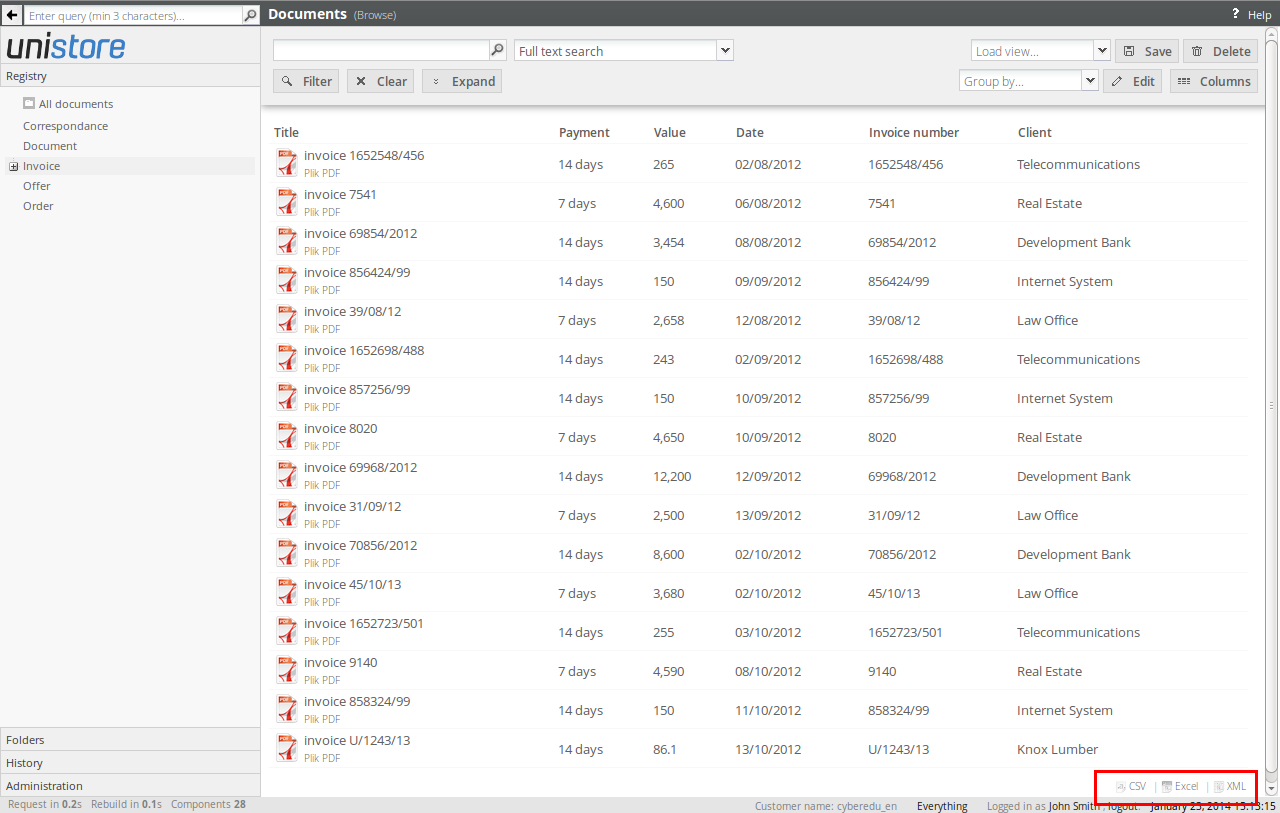Expand the Invoice tree node
1280x813 pixels.
14,167
